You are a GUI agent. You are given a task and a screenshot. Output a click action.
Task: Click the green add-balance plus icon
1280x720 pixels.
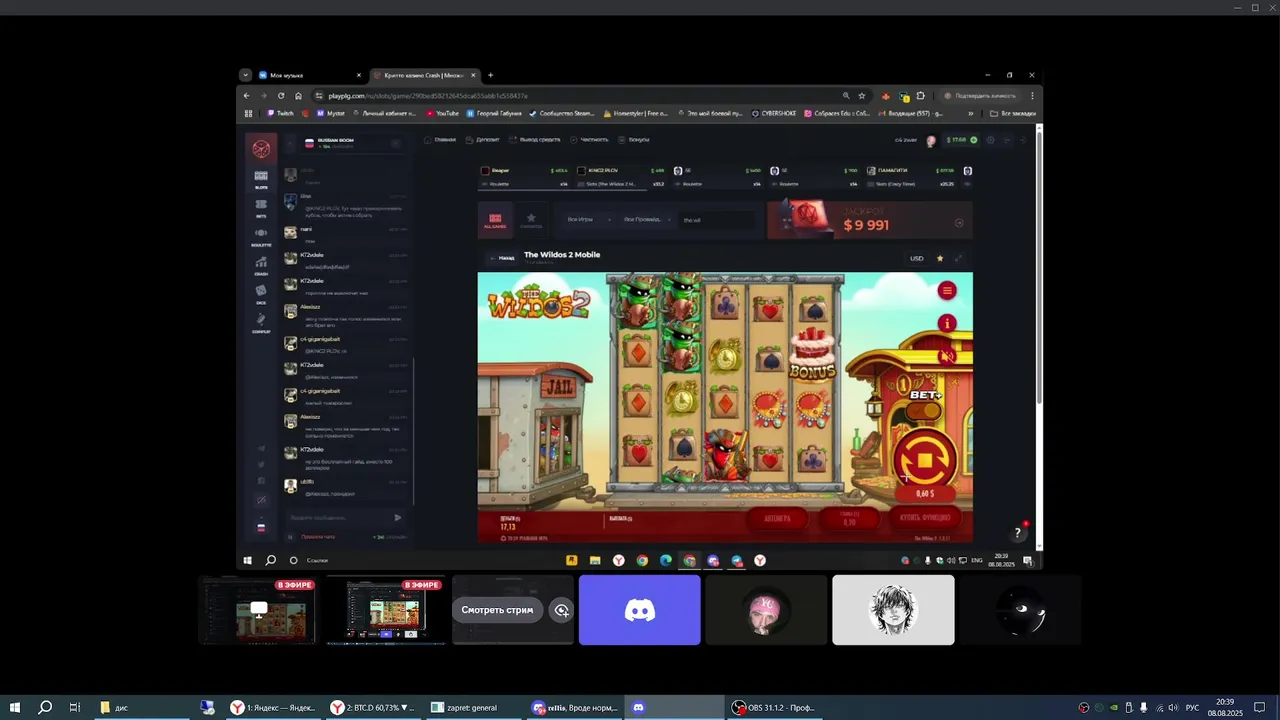[974, 140]
